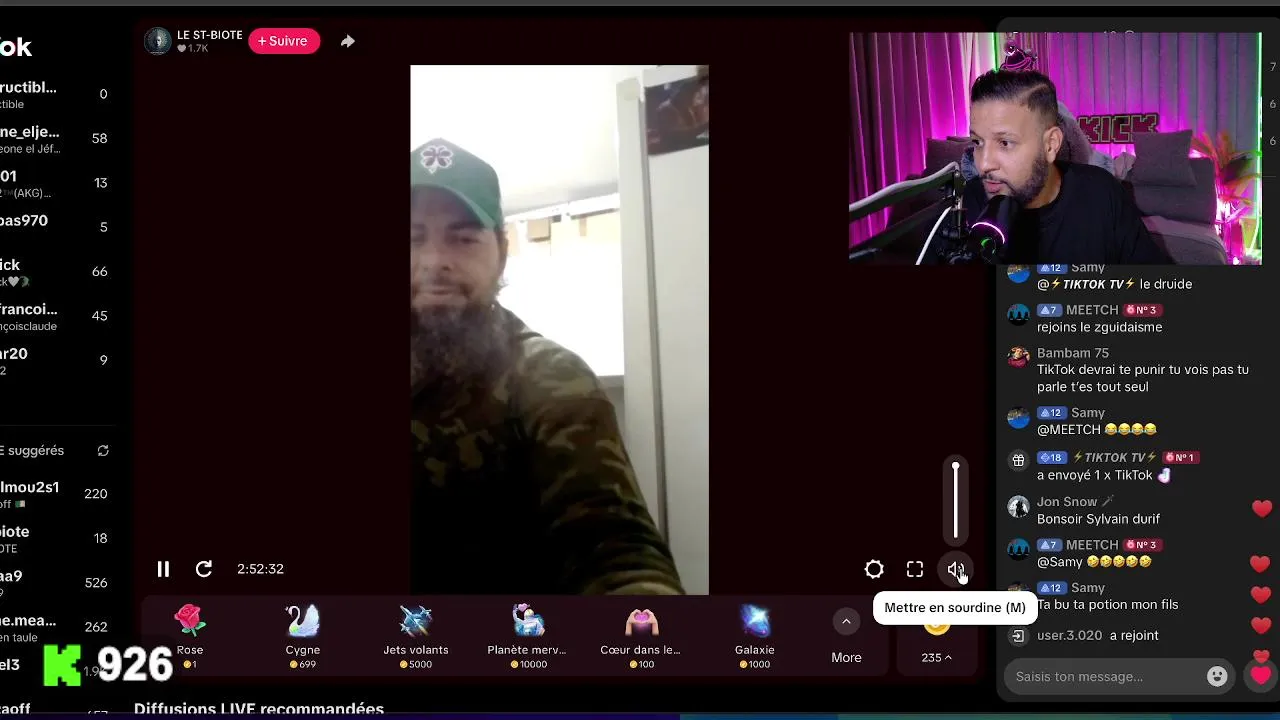Image resolution: width=1280 pixels, height=720 pixels.
Task: Expand the 235 coin balance
Action: pos(937,657)
